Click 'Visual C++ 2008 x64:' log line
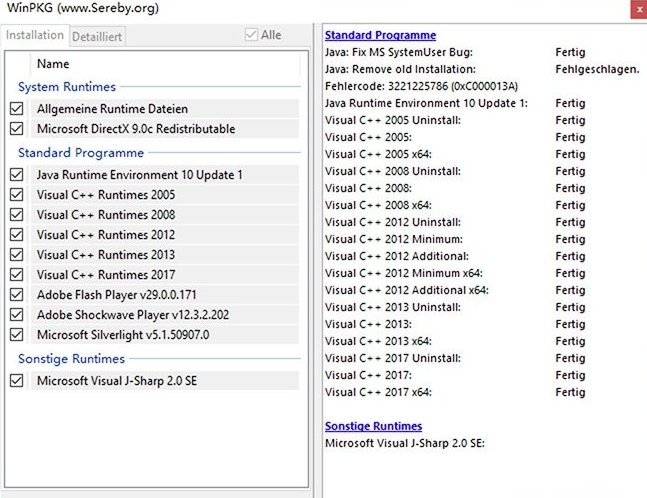This screenshot has height=498, width=647. (x=378, y=205)
